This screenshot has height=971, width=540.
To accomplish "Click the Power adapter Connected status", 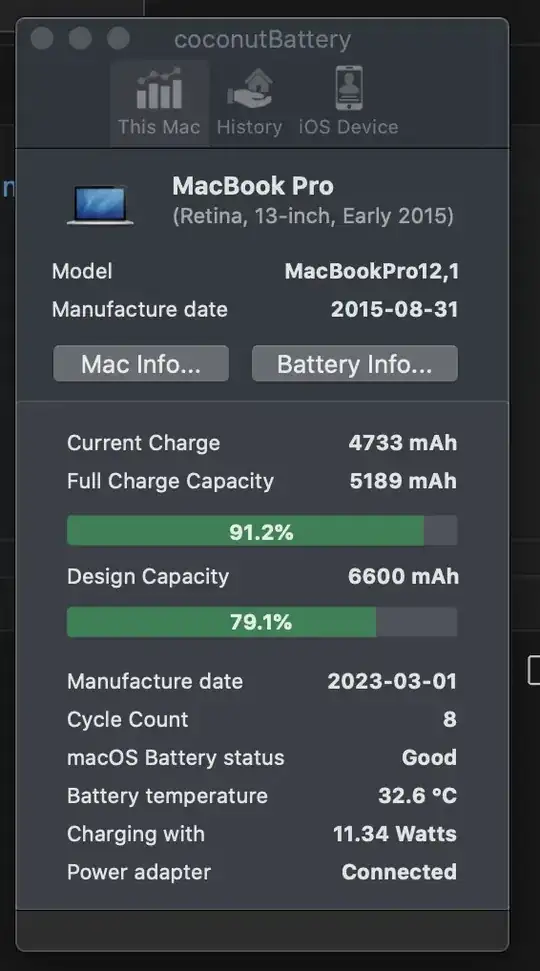I will (x=399, y=872).
